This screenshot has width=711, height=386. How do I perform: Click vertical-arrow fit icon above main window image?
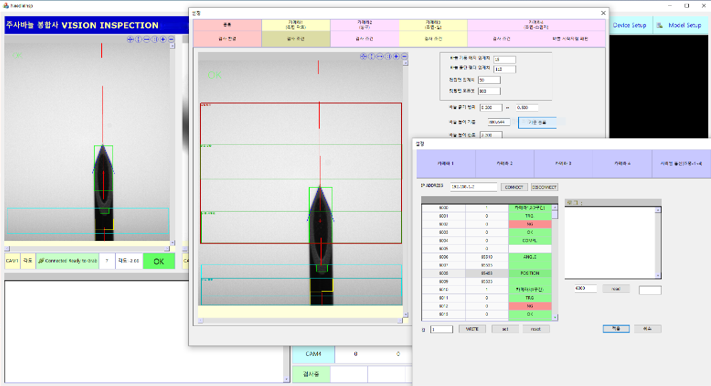(x=138, y=39)
